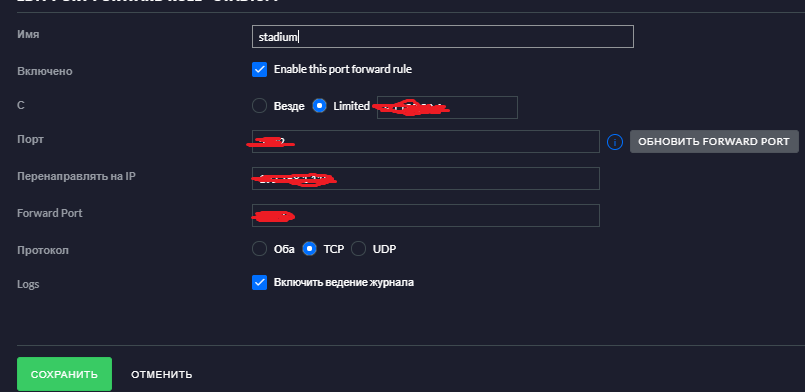Click the ОБНОВИТЬ FORWARD PORT button
The width and height of the screenshot is (805, 392).
click(x=714, y=142)
